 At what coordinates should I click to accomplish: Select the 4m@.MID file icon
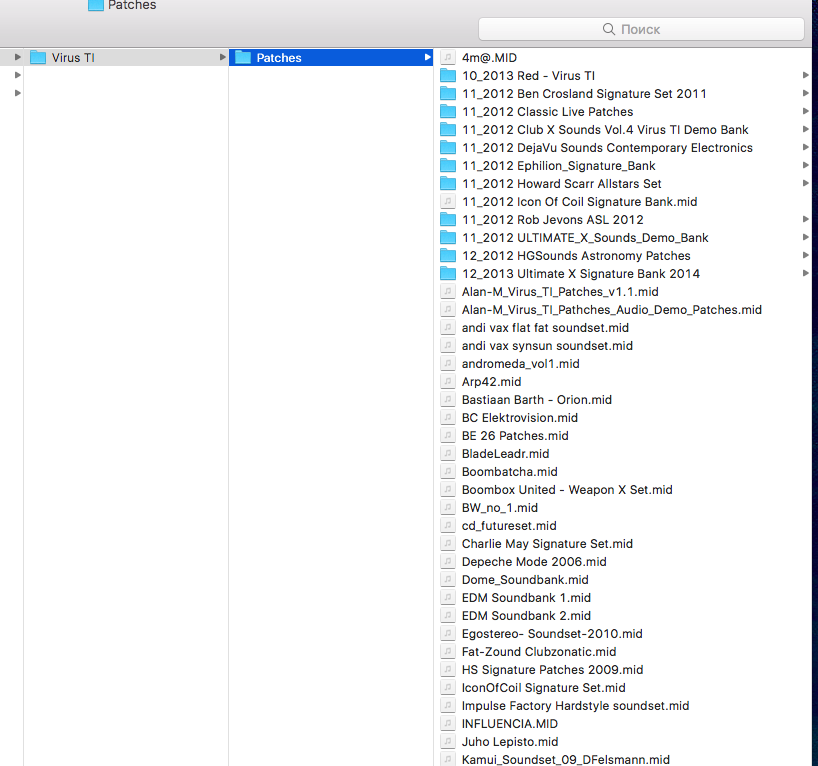coord(448,57)
